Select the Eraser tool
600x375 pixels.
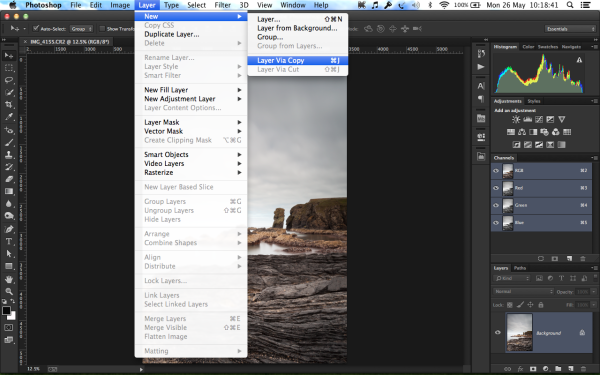pyautogui.click(x=8, y=179)
